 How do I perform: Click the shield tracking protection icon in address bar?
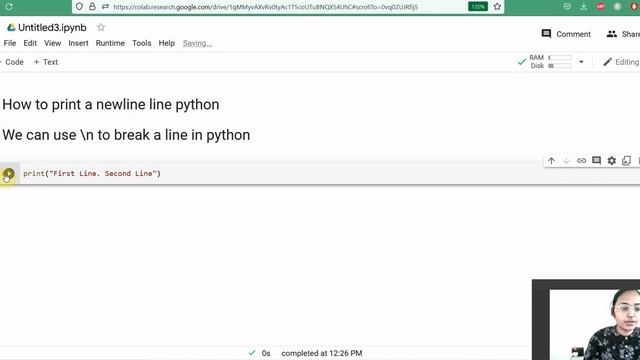79,7
